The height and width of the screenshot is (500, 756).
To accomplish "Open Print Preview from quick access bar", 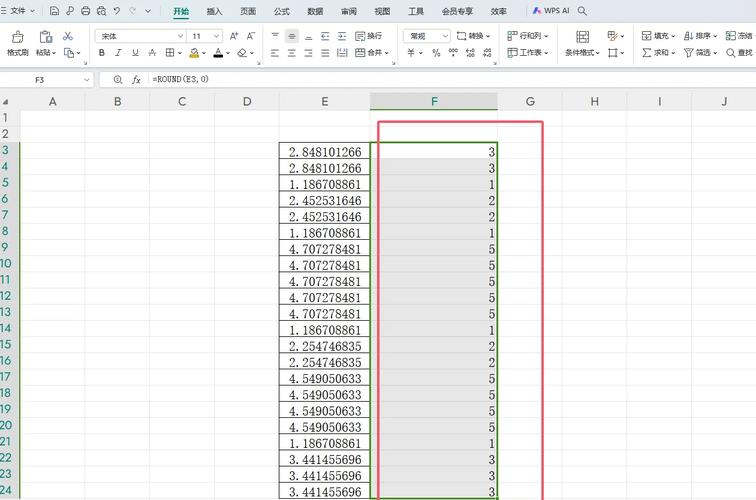I will [x=101, y=11].
